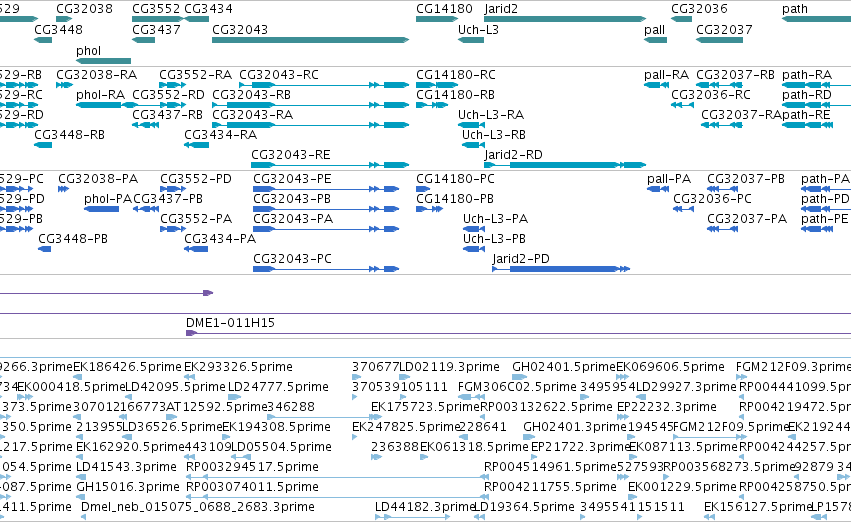Select EST label LD02119.3prime
851x522 pixels.
(449, 367)
